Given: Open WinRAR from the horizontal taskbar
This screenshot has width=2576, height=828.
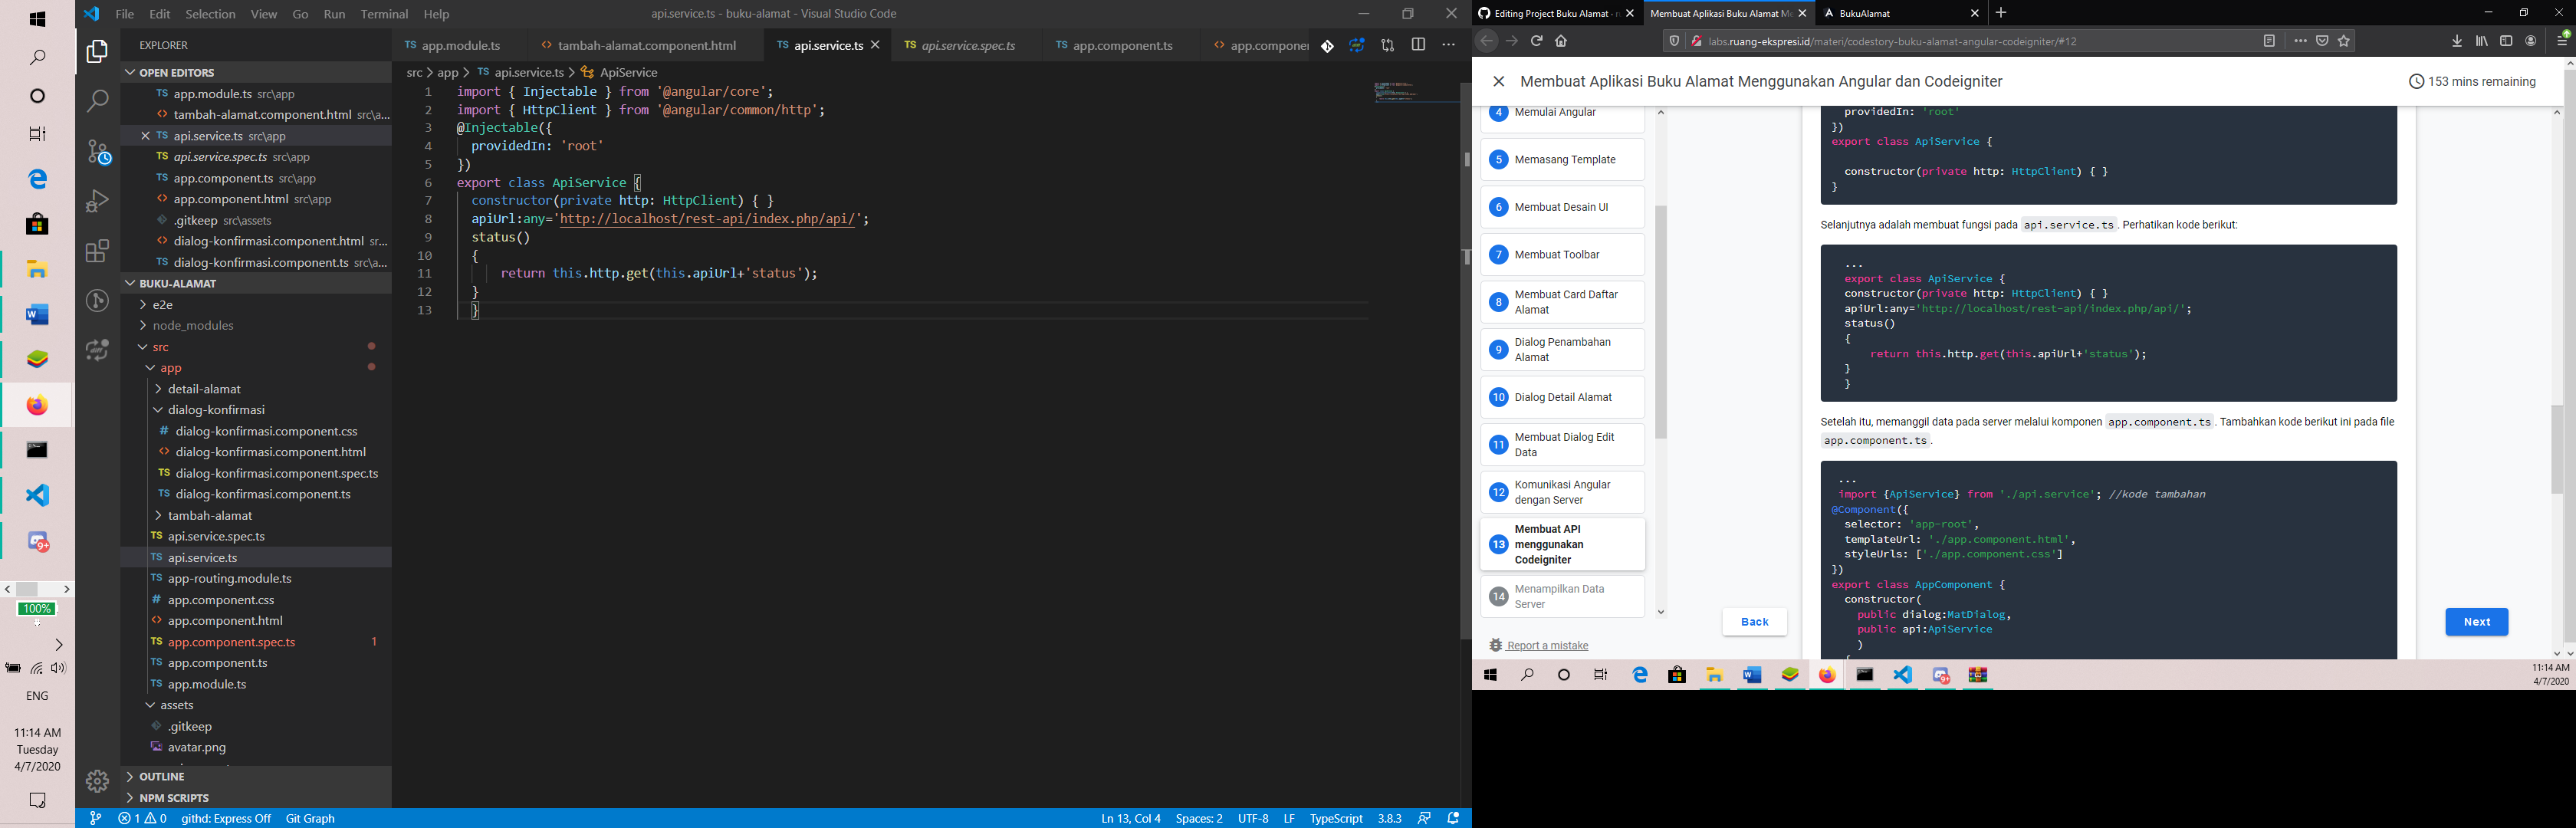Looking at the screenshot, I should click(x=1979, y=675).
